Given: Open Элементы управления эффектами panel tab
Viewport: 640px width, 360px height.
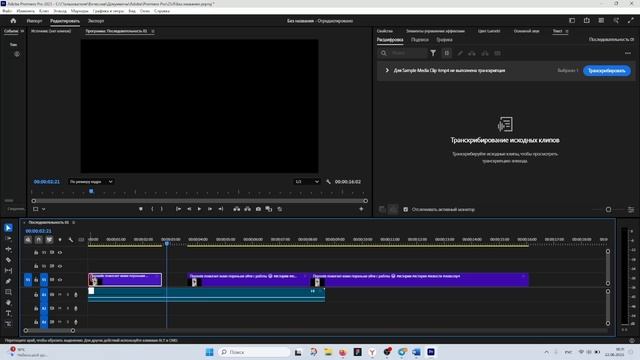Looking at the screenshot, I should coord(435,31).
